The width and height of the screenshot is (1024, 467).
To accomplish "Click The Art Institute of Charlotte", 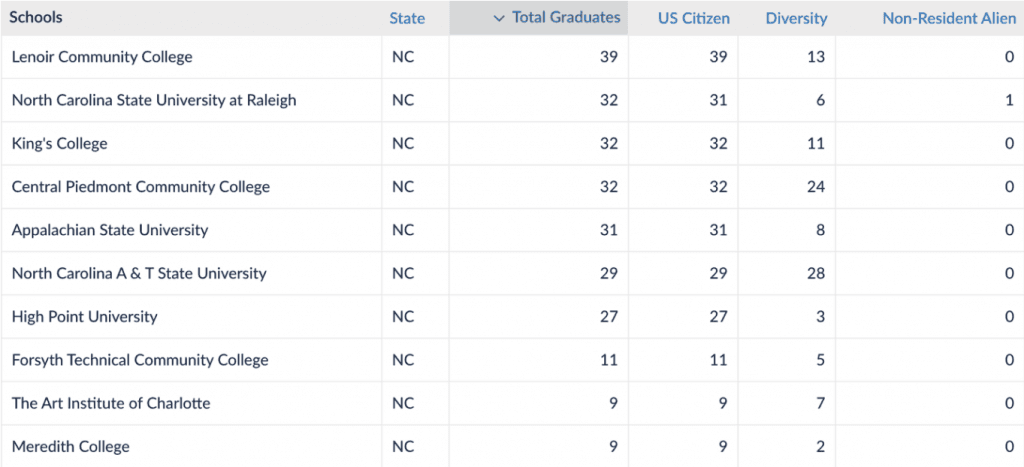I will pyautogui.click(x=110, y=403).
